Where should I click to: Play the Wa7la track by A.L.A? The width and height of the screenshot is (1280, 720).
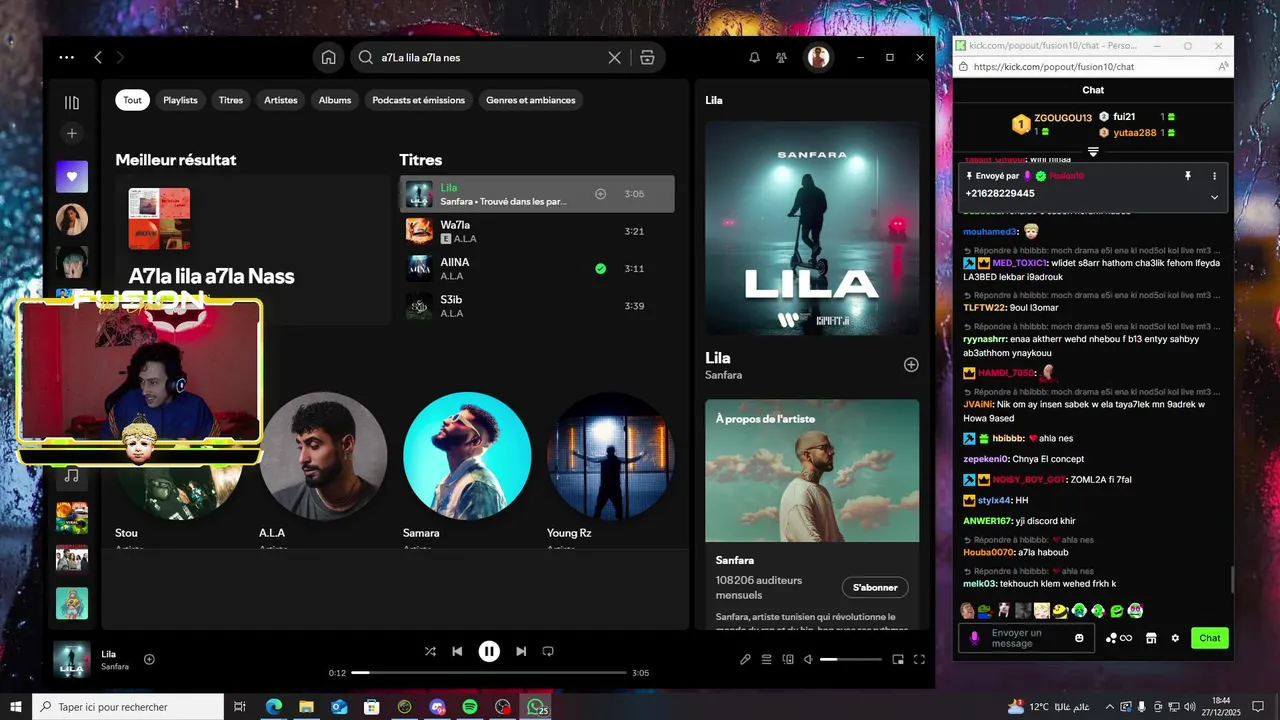[537, 231]
